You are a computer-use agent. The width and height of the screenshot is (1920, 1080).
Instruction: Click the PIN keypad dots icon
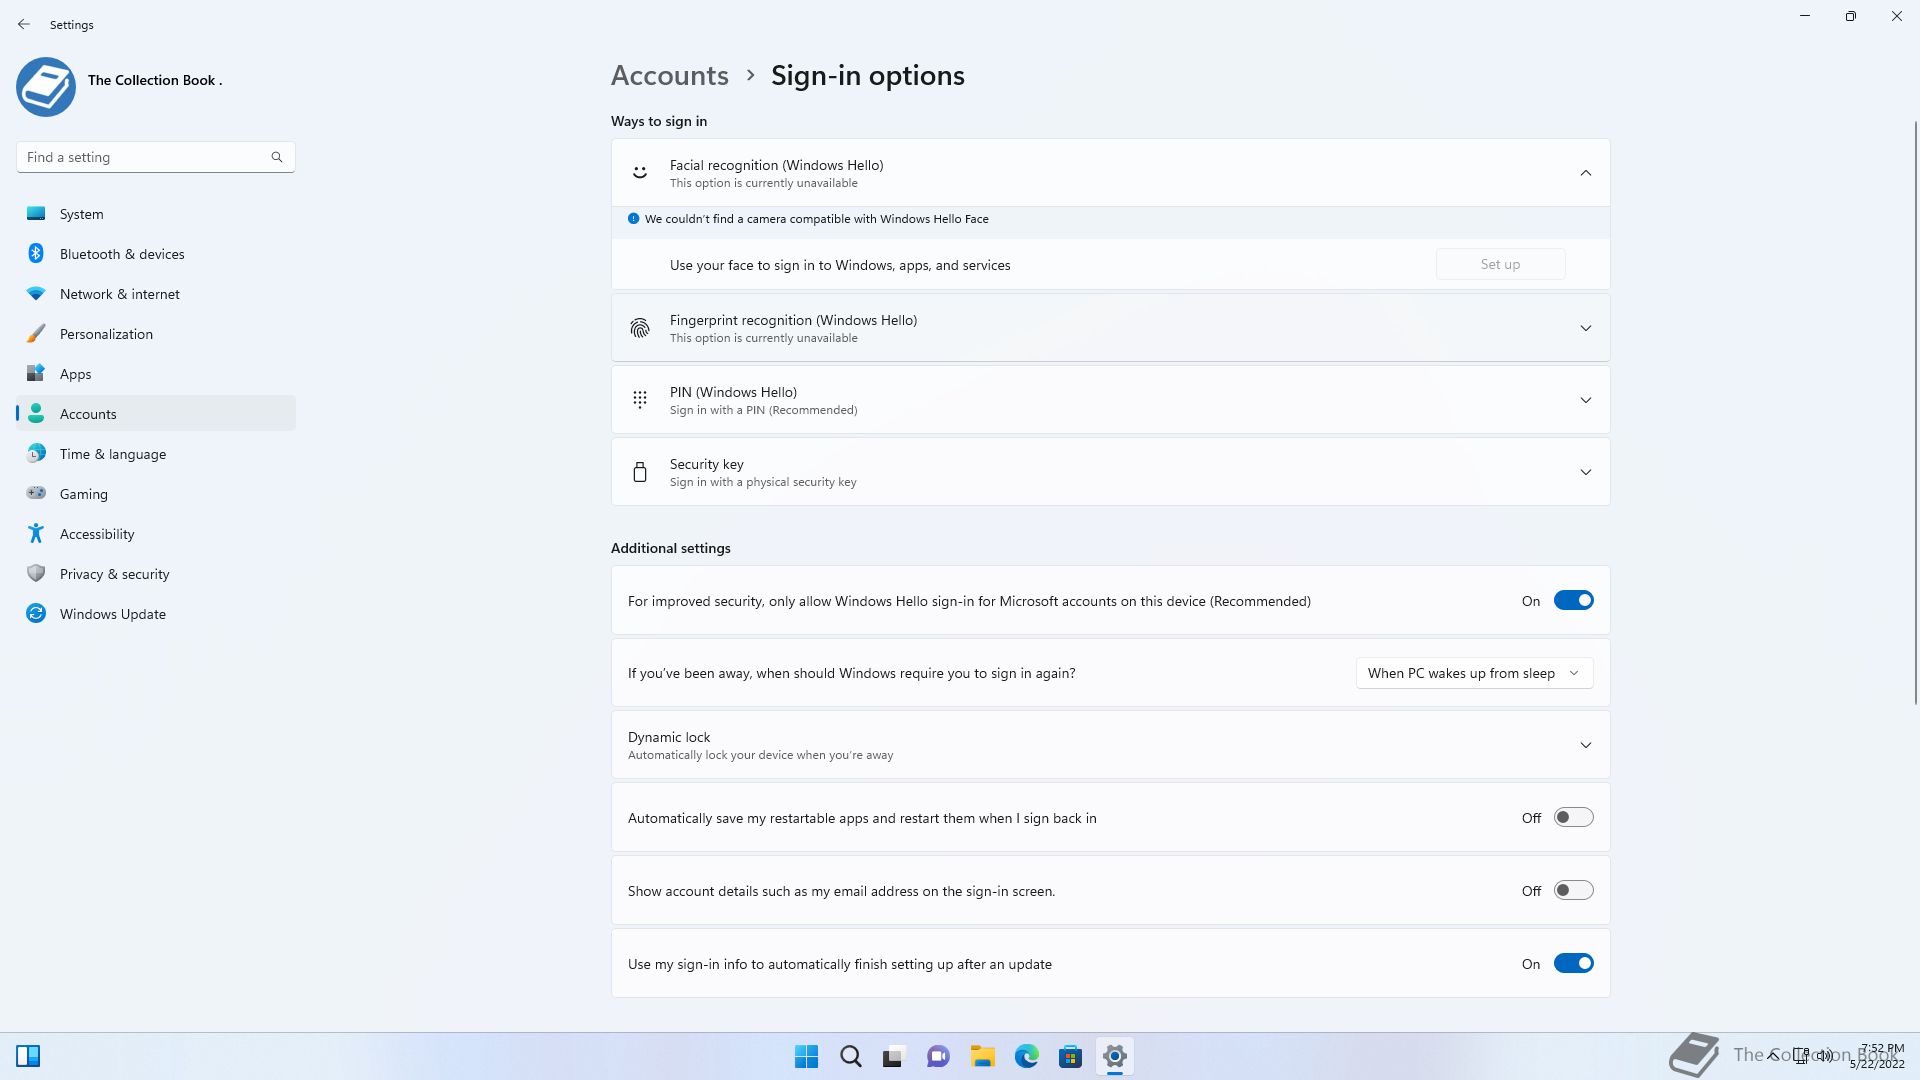[x=640, y=400]
